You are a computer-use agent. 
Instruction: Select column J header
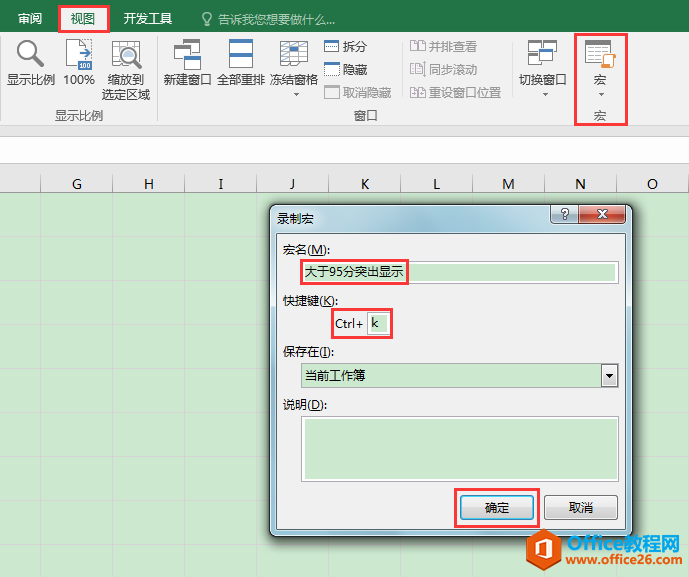click(x=293, y=184)
